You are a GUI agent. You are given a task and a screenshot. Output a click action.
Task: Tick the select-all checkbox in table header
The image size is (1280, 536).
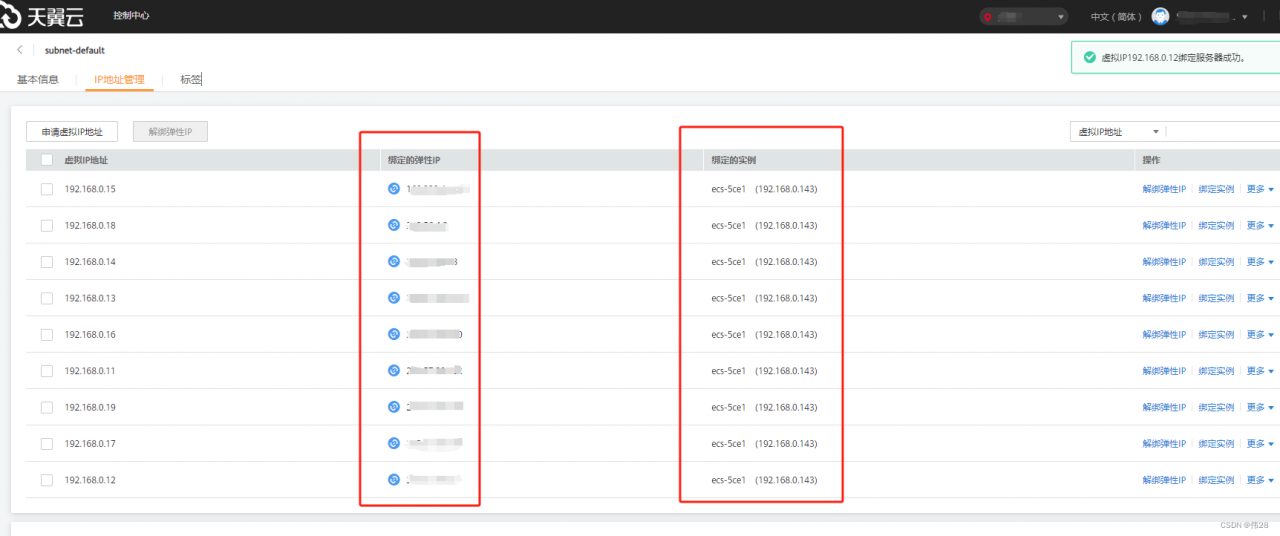[x=47, y=160]
